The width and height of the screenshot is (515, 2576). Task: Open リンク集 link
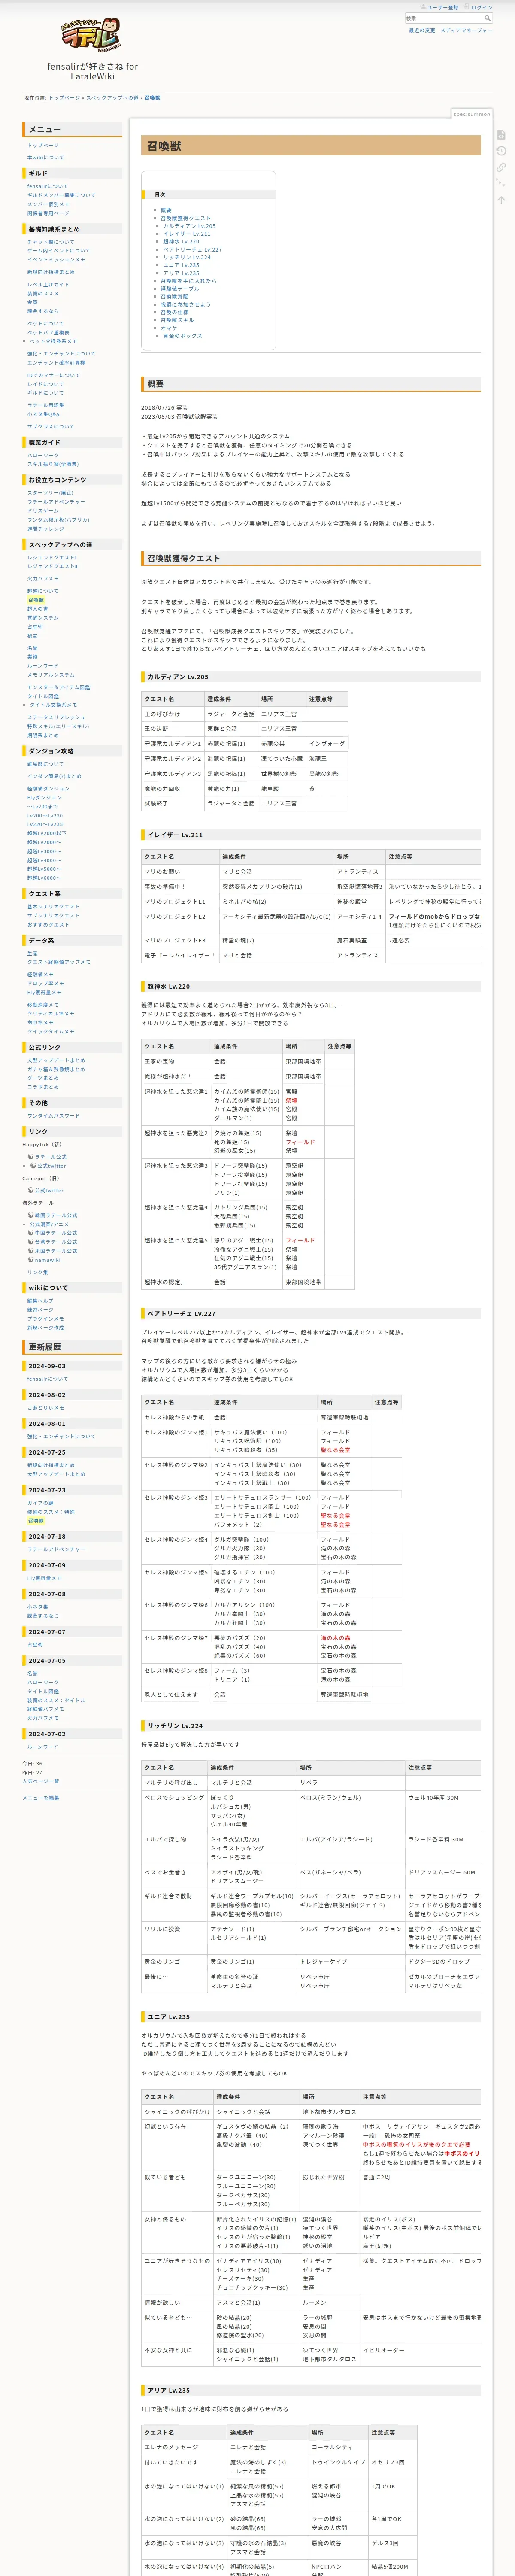tap(38, 1273)
